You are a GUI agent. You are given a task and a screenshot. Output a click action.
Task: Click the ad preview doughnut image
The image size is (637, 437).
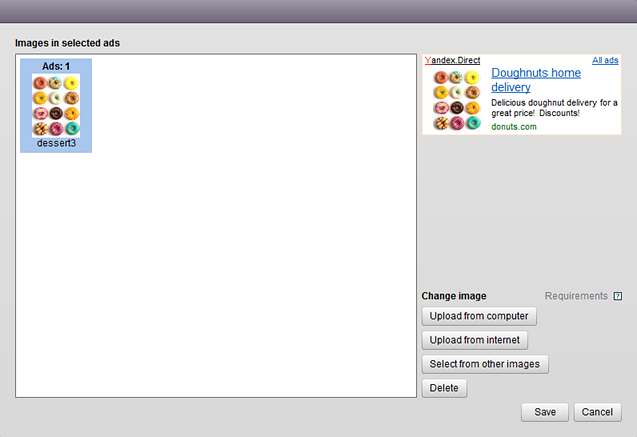tap(457, 100)
